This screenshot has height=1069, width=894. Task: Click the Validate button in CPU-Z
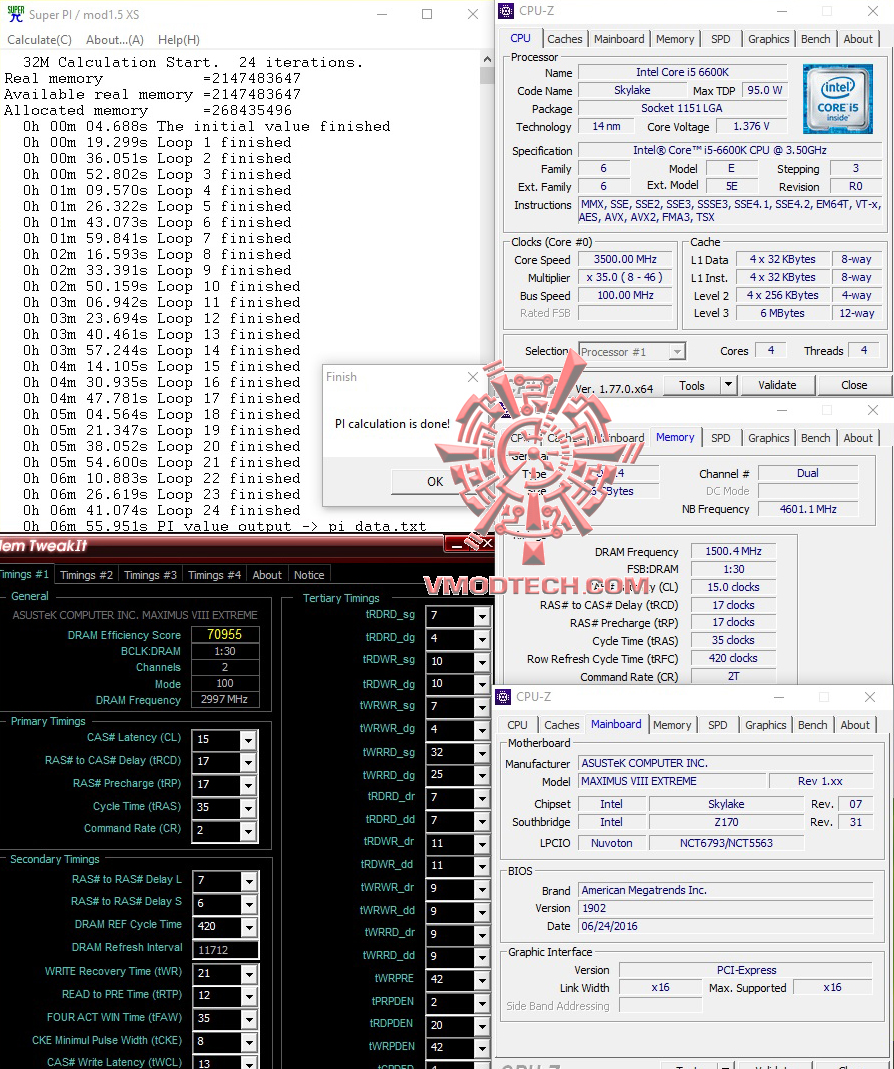(777, 385)
